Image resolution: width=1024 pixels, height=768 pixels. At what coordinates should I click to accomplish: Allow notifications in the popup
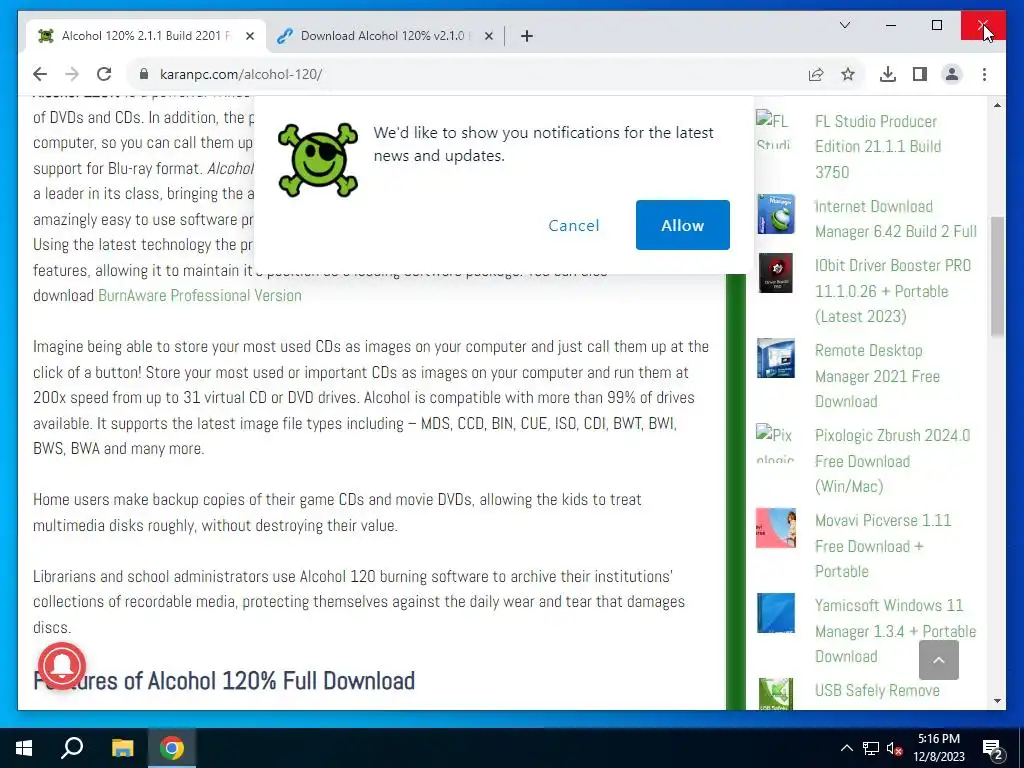coord(682,225)
